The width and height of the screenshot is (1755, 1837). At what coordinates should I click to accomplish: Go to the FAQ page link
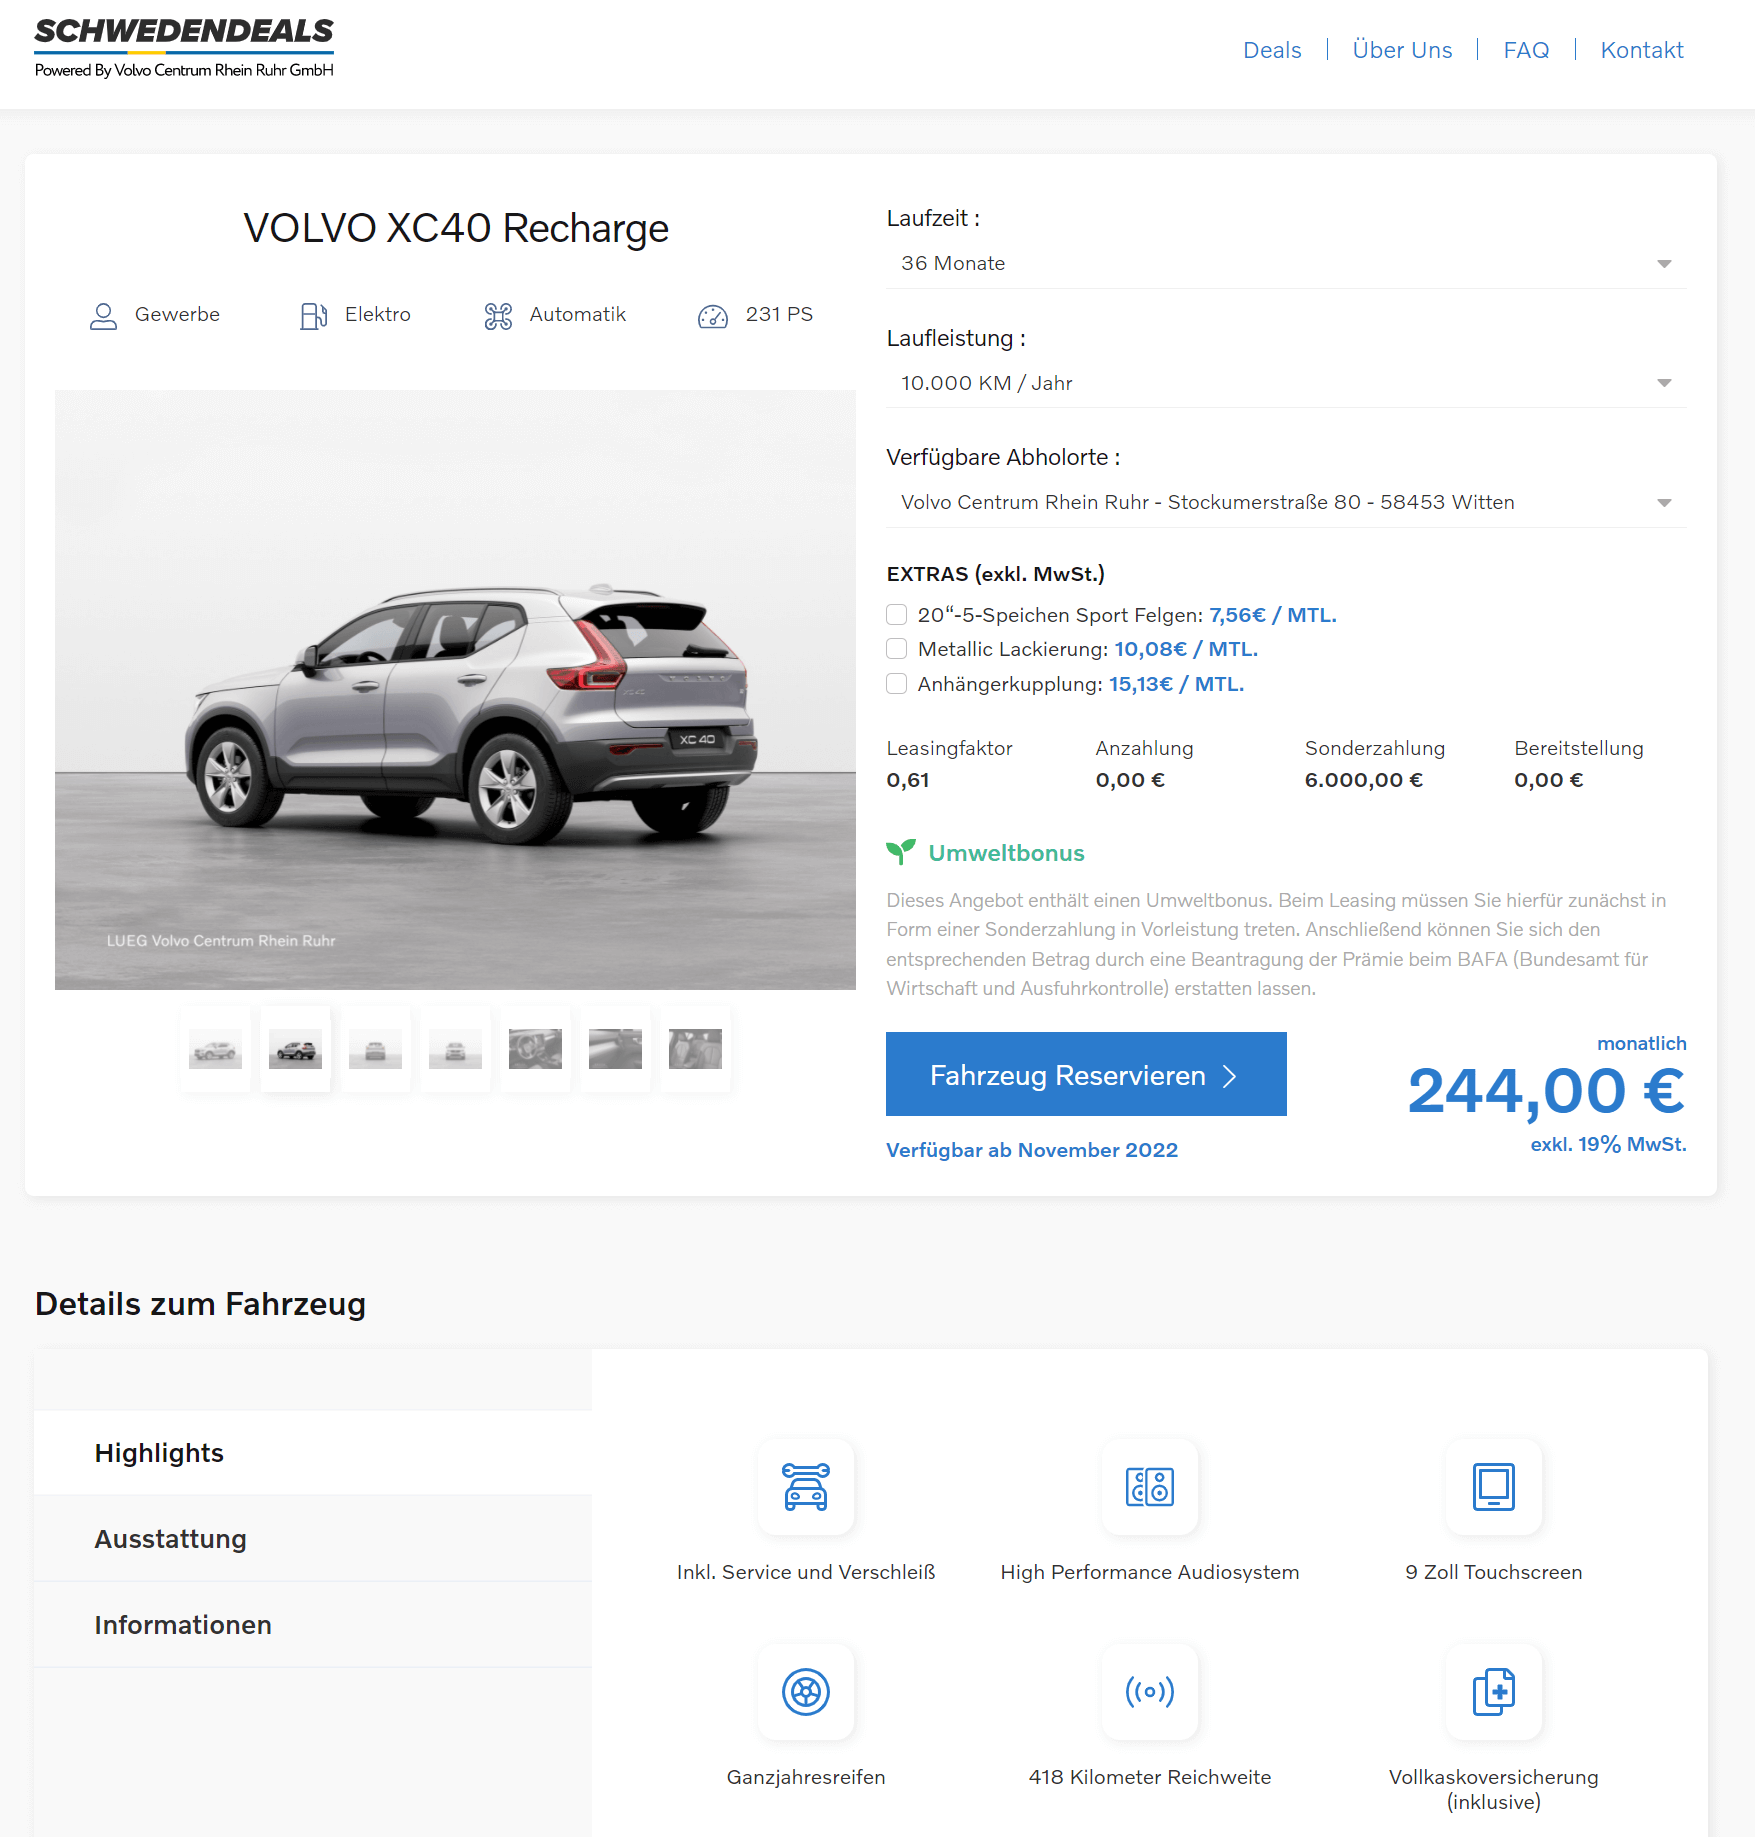1526,50
